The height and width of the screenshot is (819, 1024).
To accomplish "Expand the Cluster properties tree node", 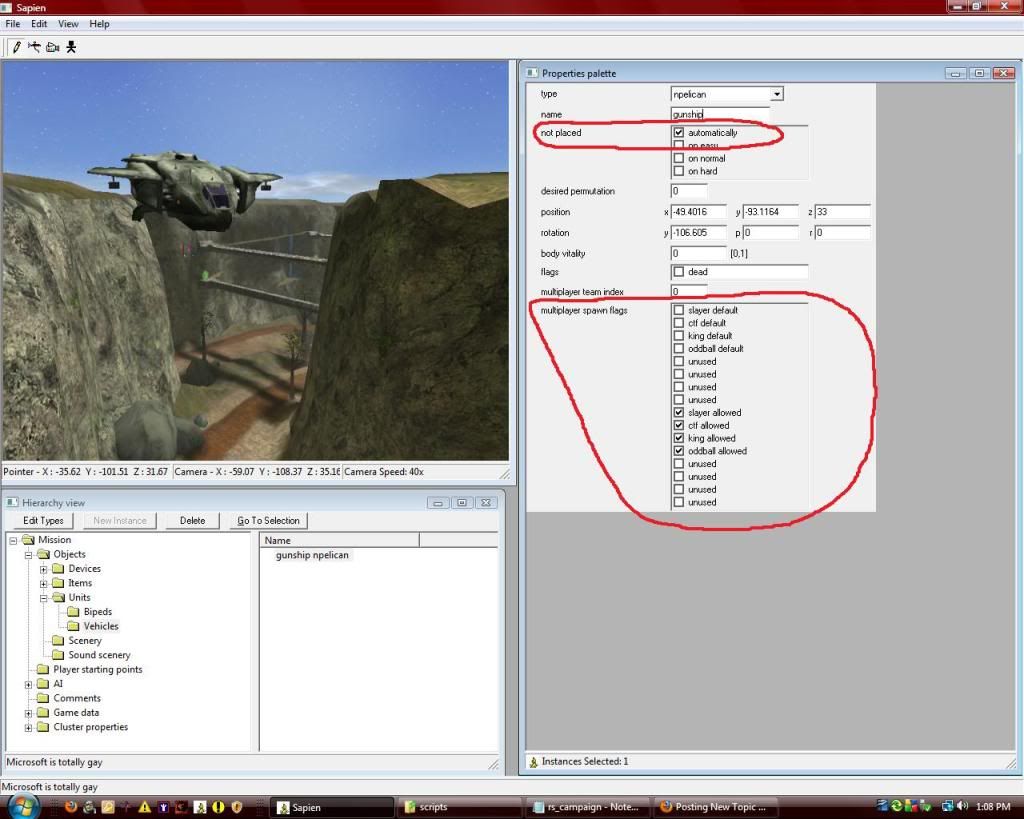I will pos(28,728).
